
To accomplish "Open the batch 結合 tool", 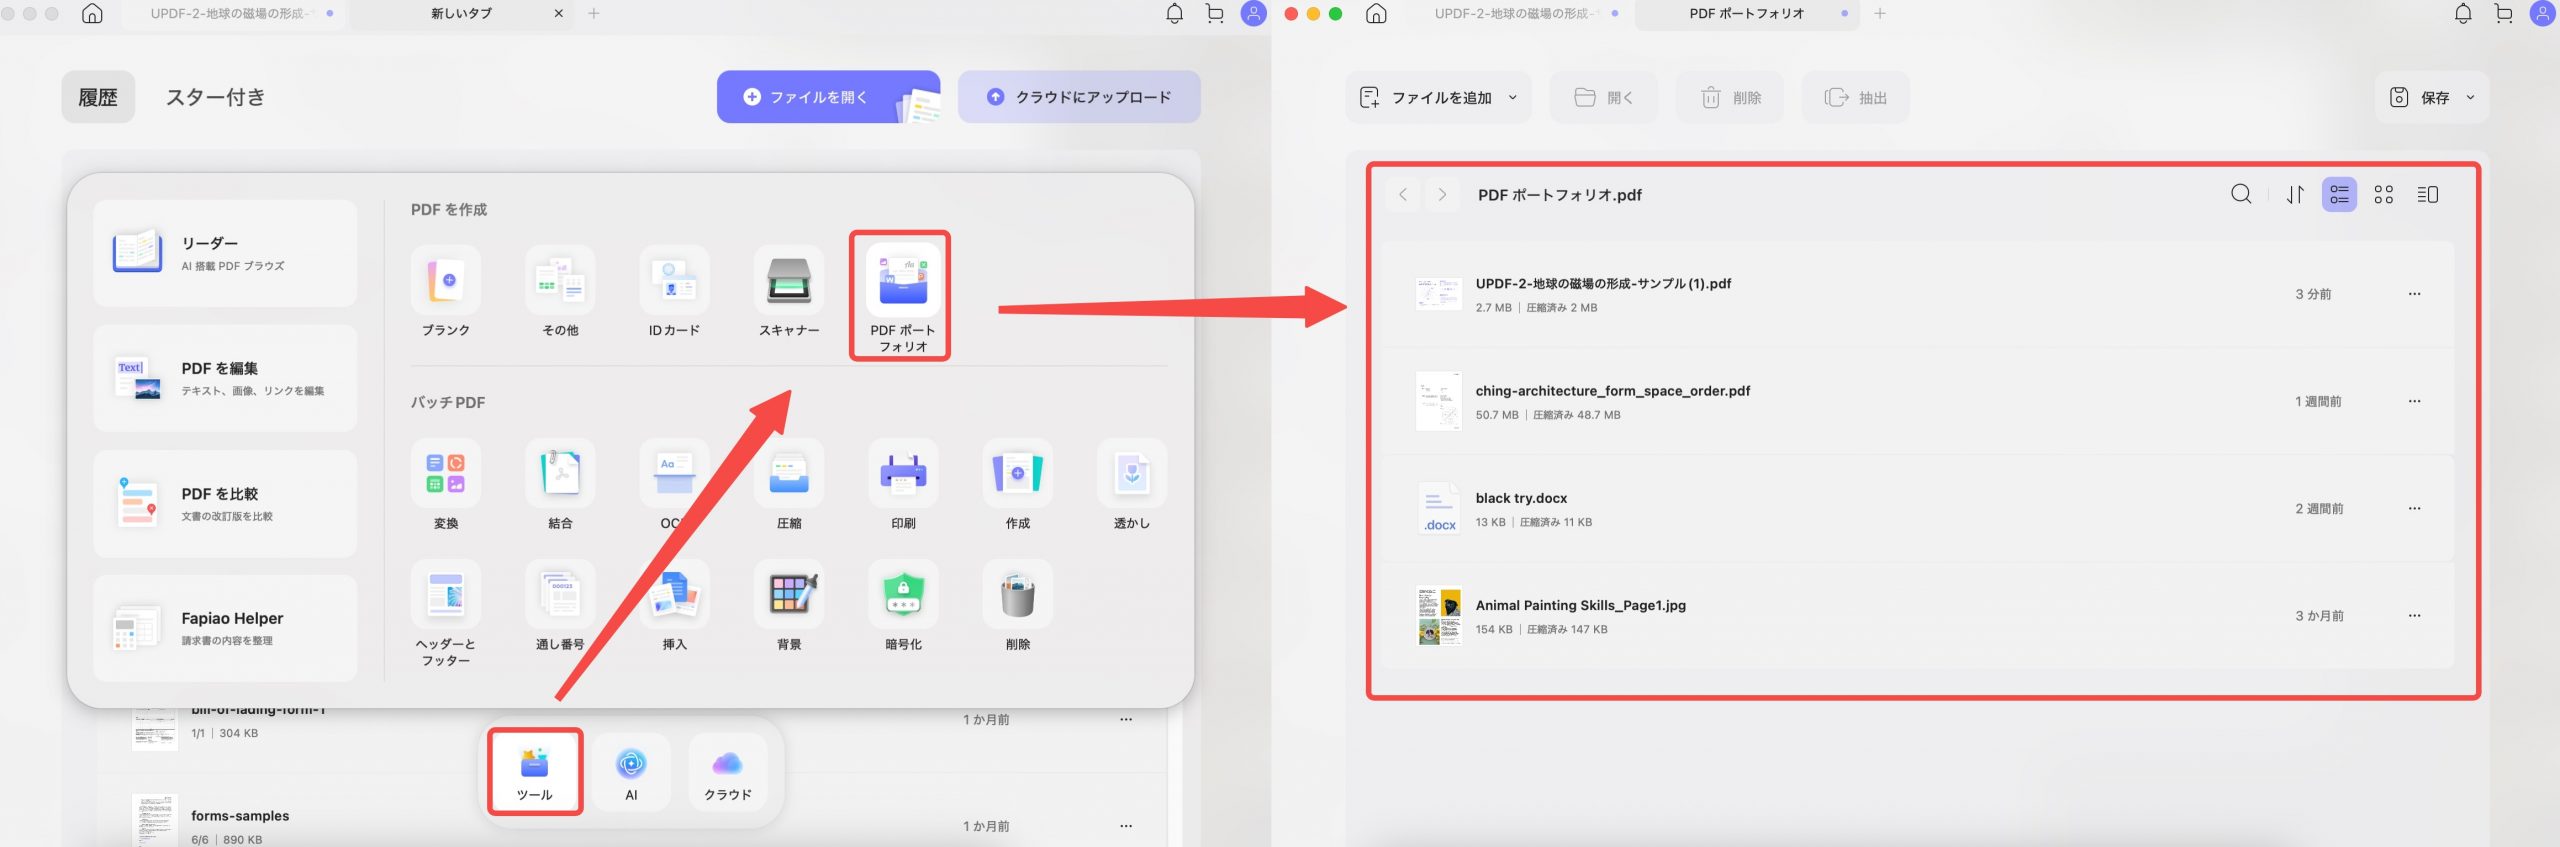I will (x=560, y=473).
